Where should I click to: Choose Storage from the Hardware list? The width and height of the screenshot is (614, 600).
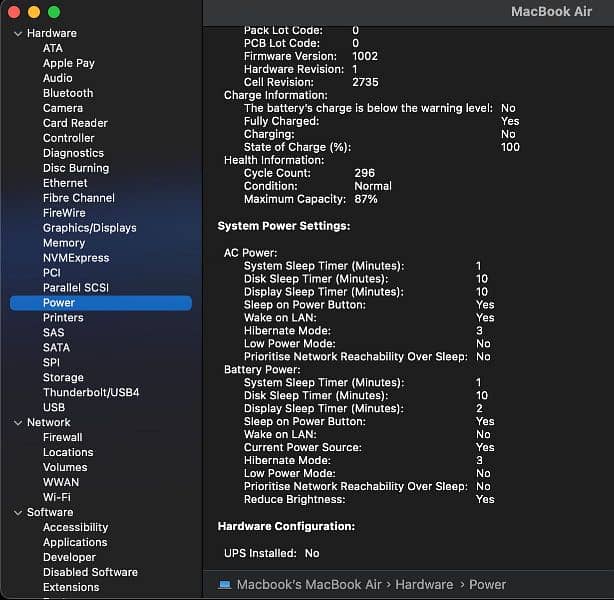(x=63, y=377)
